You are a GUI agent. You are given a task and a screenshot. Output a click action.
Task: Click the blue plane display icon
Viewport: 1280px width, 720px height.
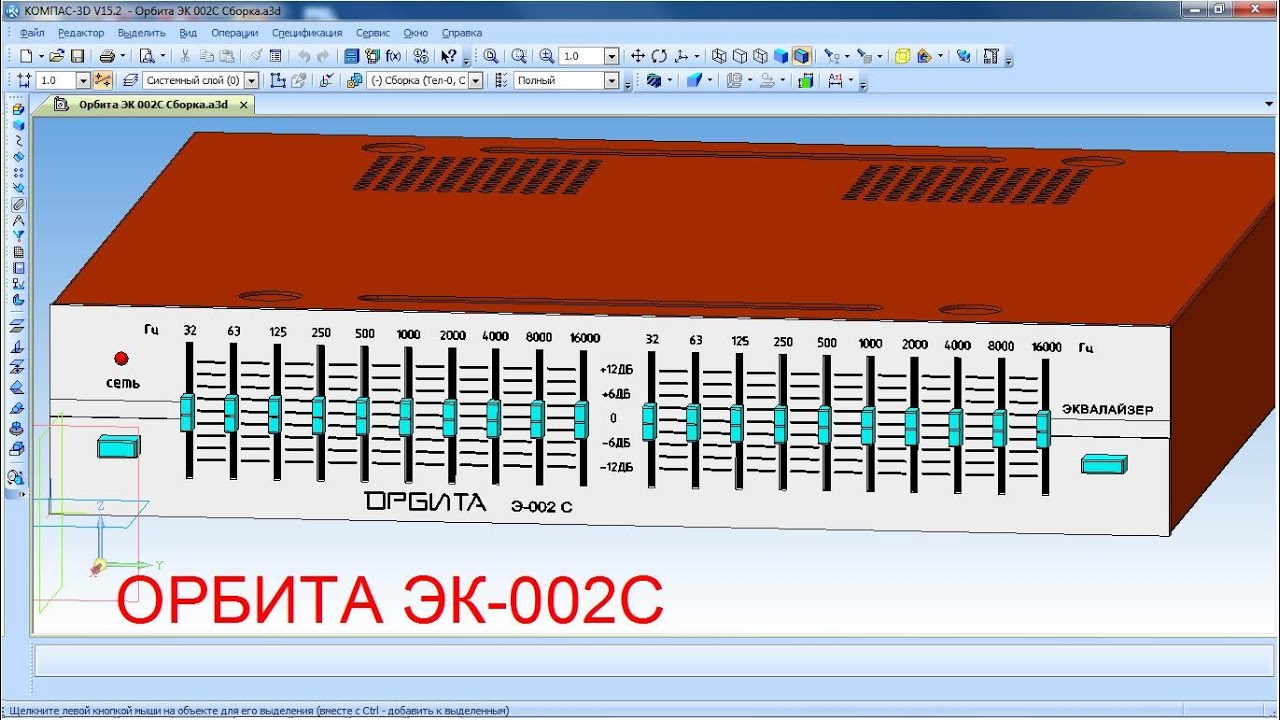click(694, 80)
